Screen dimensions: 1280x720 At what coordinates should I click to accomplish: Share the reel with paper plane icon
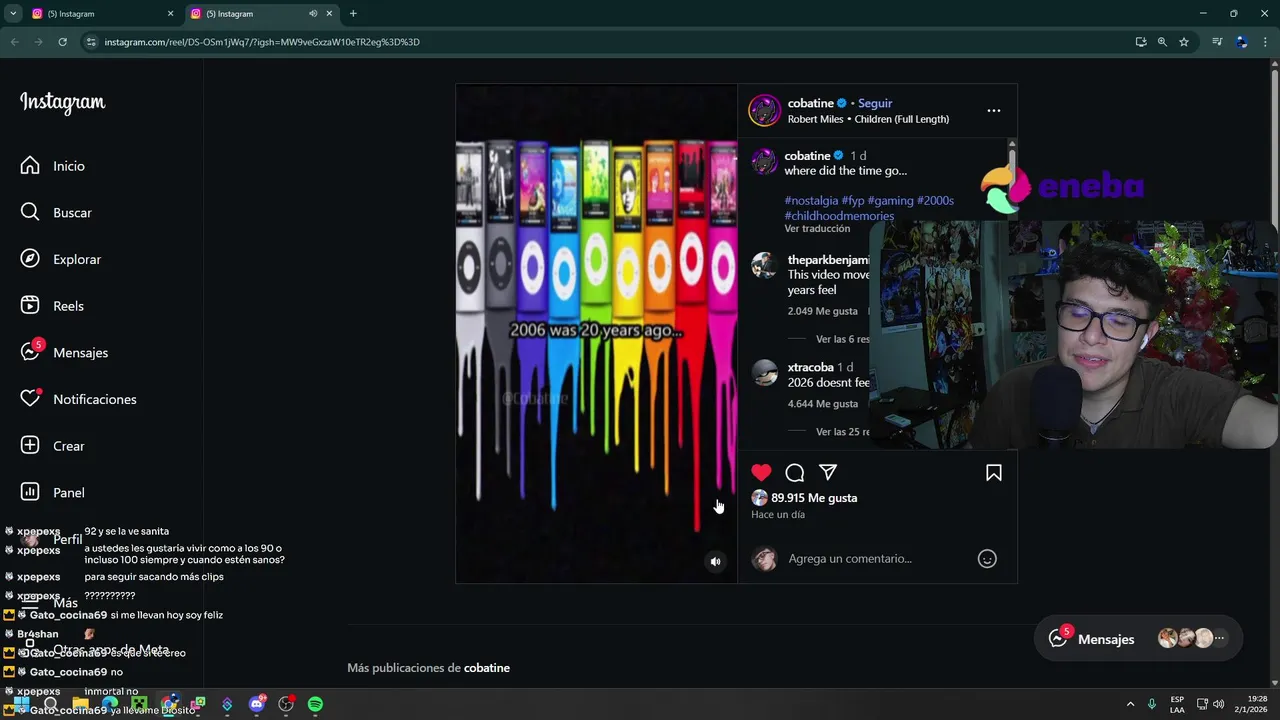click(x=828, y=473)
